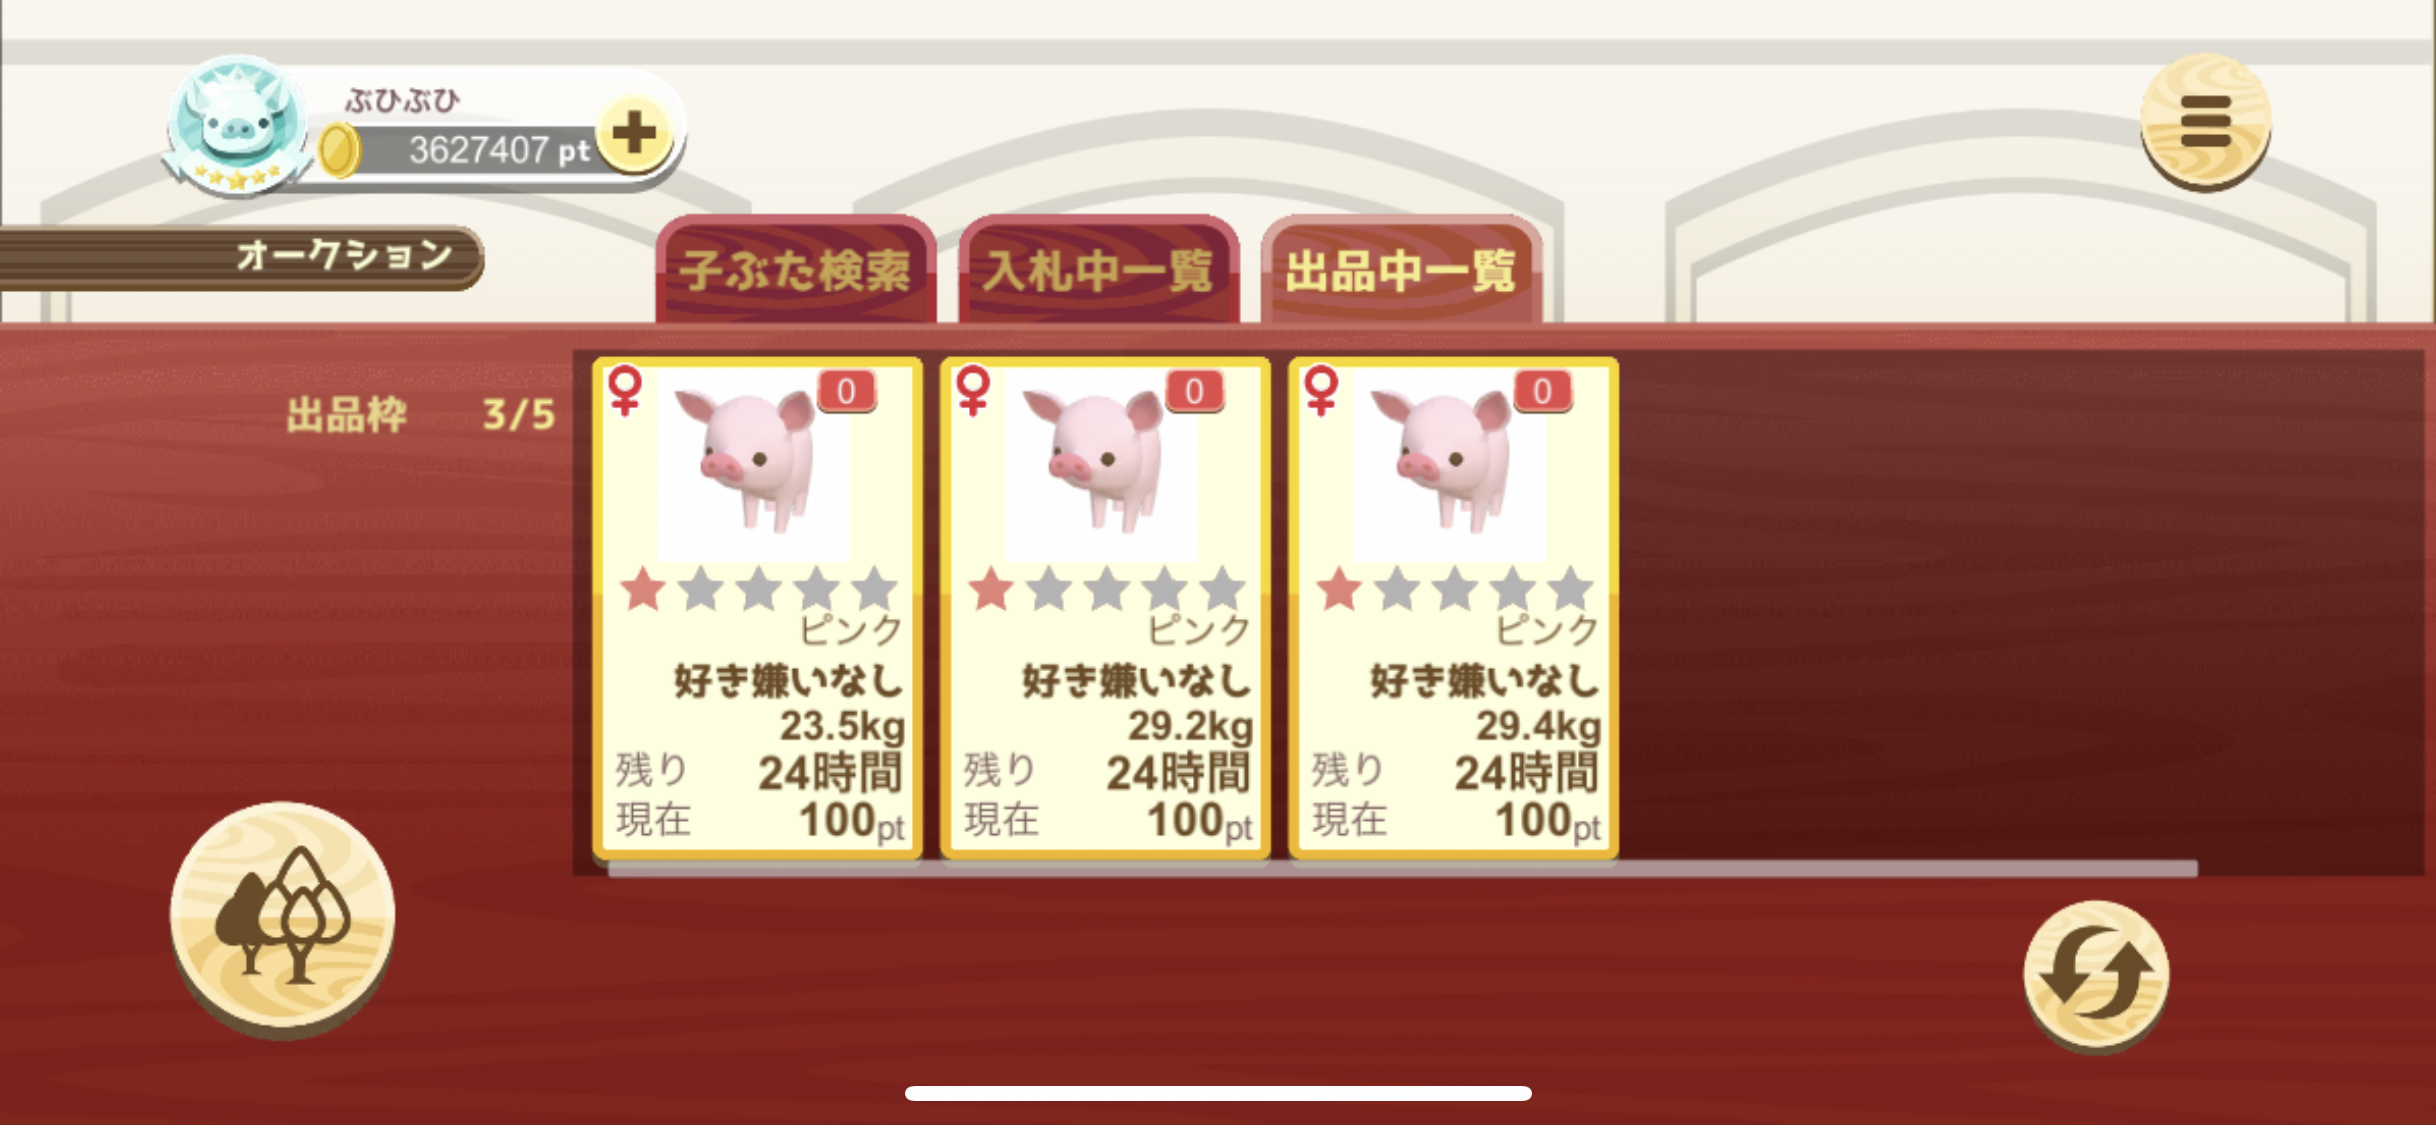Image resolution: width=2436 pixels, height=1125 pixels.
Task: Tap the star rating on the 29.2kg pig
Action: click(1107, 588)
